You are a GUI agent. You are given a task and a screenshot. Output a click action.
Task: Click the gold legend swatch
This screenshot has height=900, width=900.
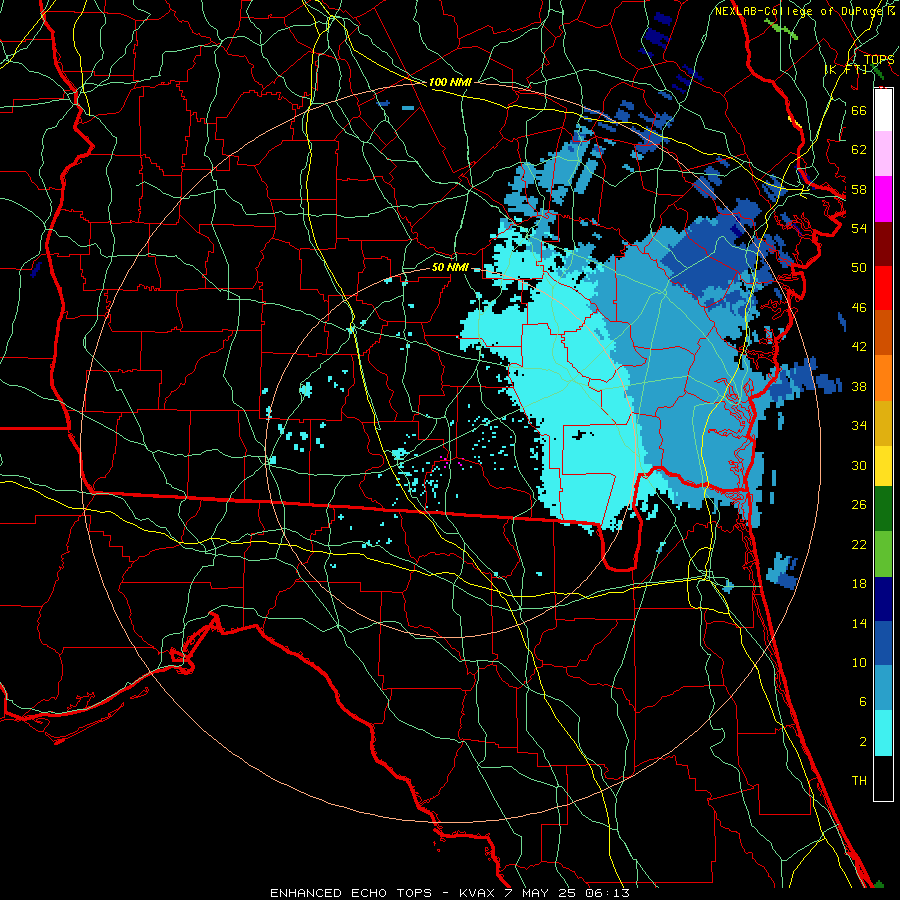[883, 422]
